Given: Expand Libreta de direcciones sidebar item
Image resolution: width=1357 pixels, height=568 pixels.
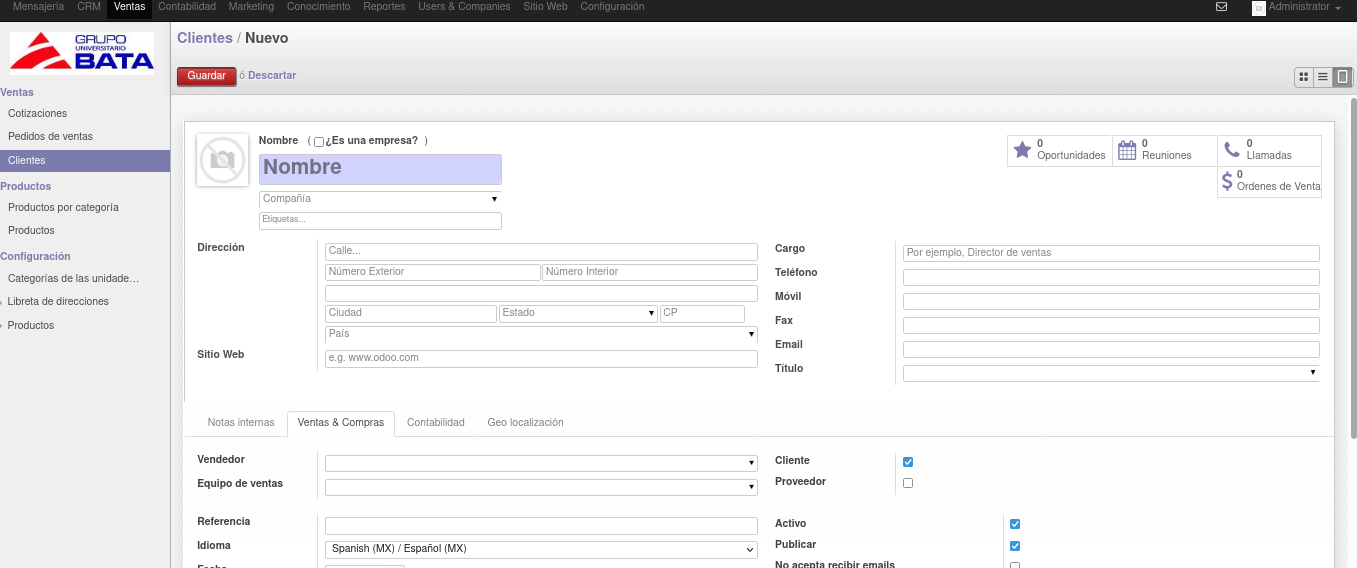Looking at the screenshot, I should click(58, 302).
